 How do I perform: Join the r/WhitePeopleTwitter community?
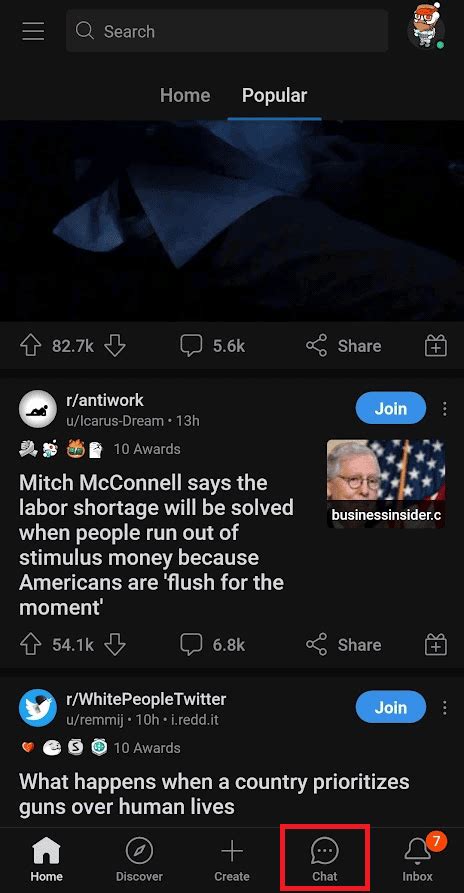coord(391,707)
